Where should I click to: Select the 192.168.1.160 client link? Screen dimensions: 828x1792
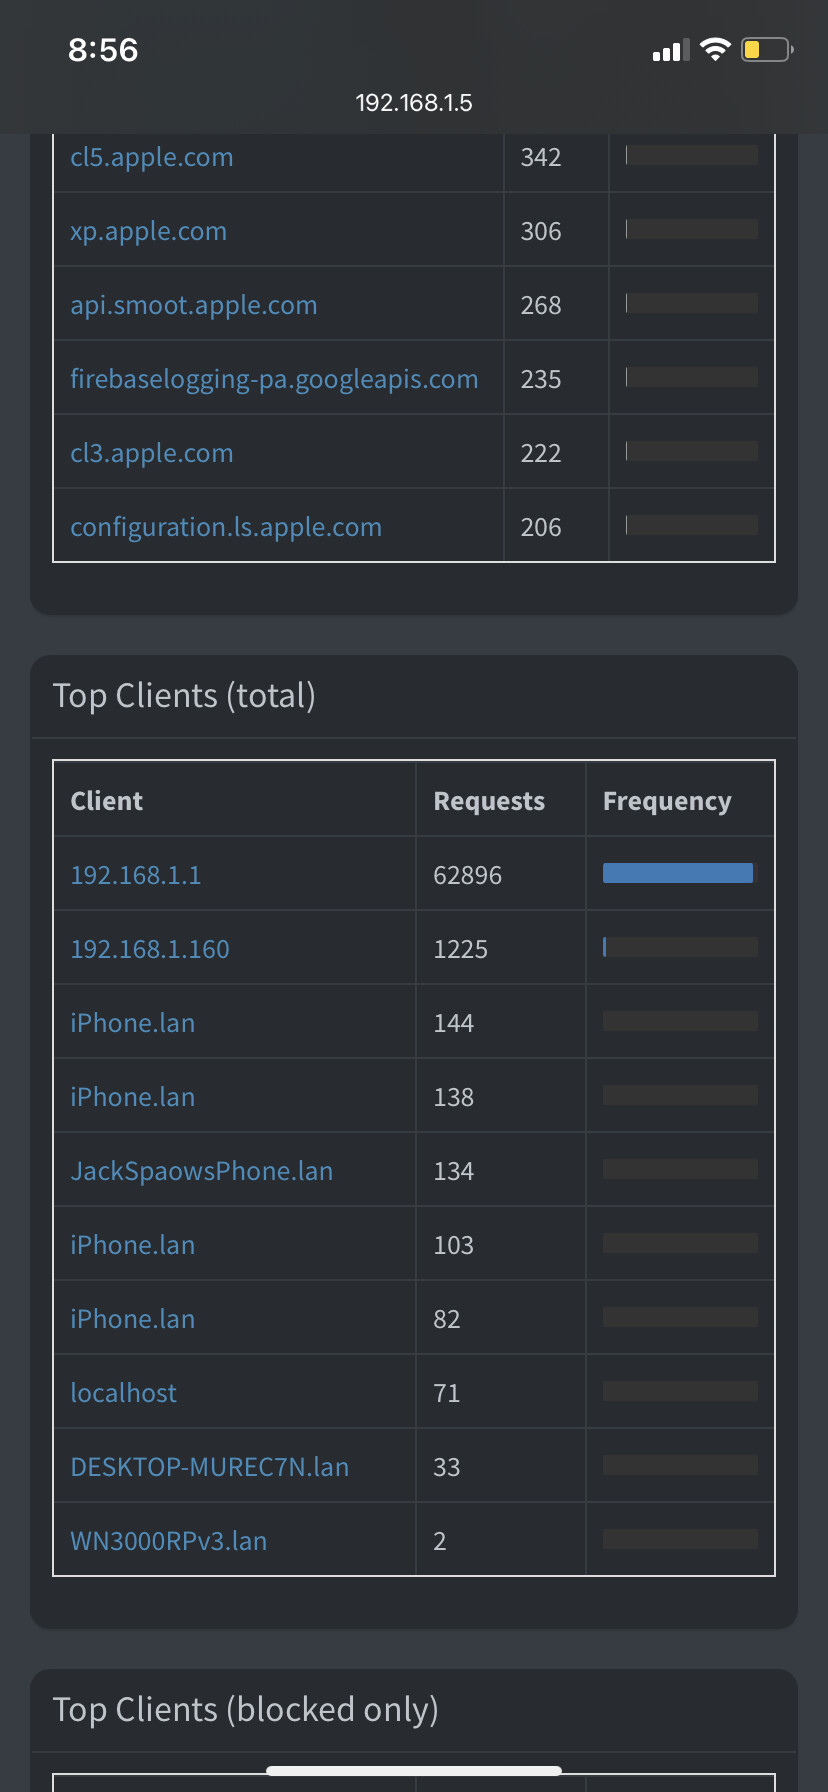150,950
